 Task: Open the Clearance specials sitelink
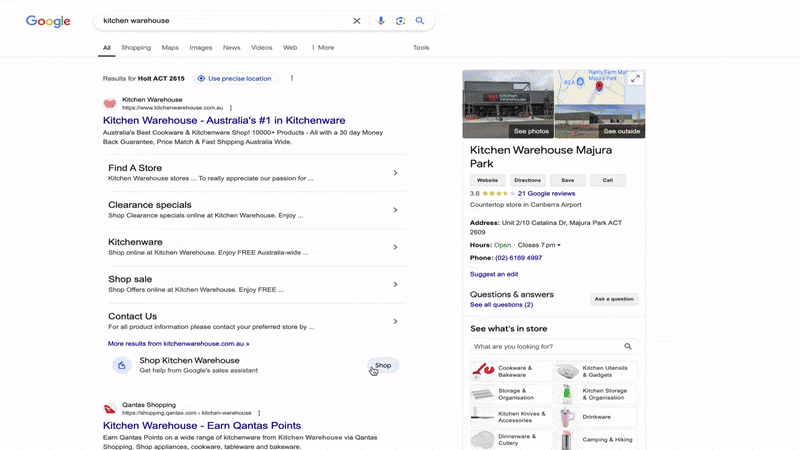tap(149, 205)
